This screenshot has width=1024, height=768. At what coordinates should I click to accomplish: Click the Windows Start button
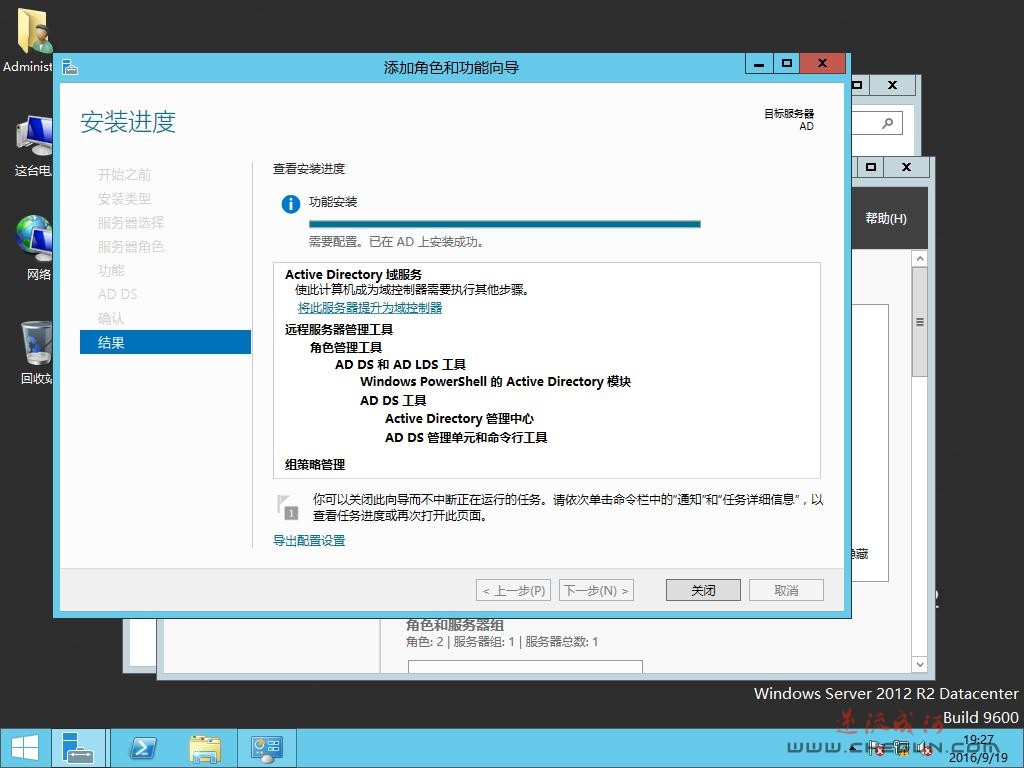pyautogui.click(x=25, y=748)
